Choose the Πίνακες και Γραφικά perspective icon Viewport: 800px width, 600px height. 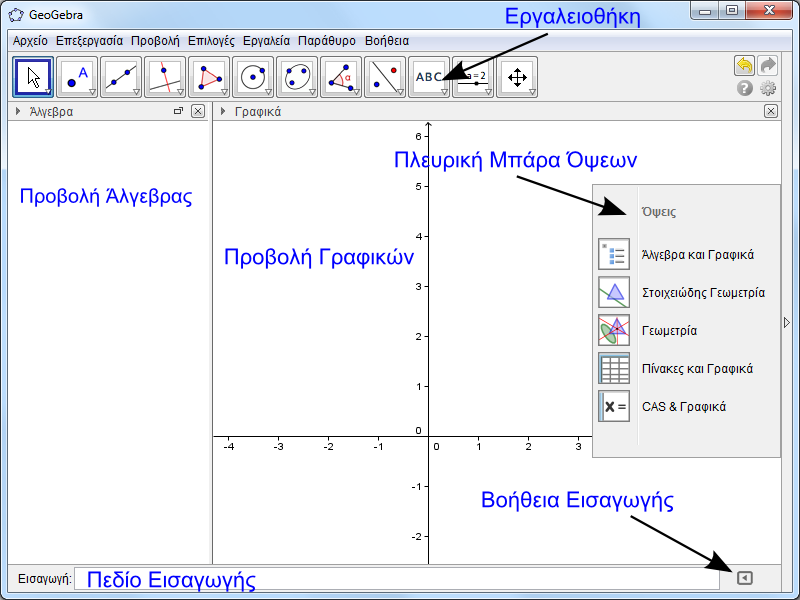tap(614, 368)
